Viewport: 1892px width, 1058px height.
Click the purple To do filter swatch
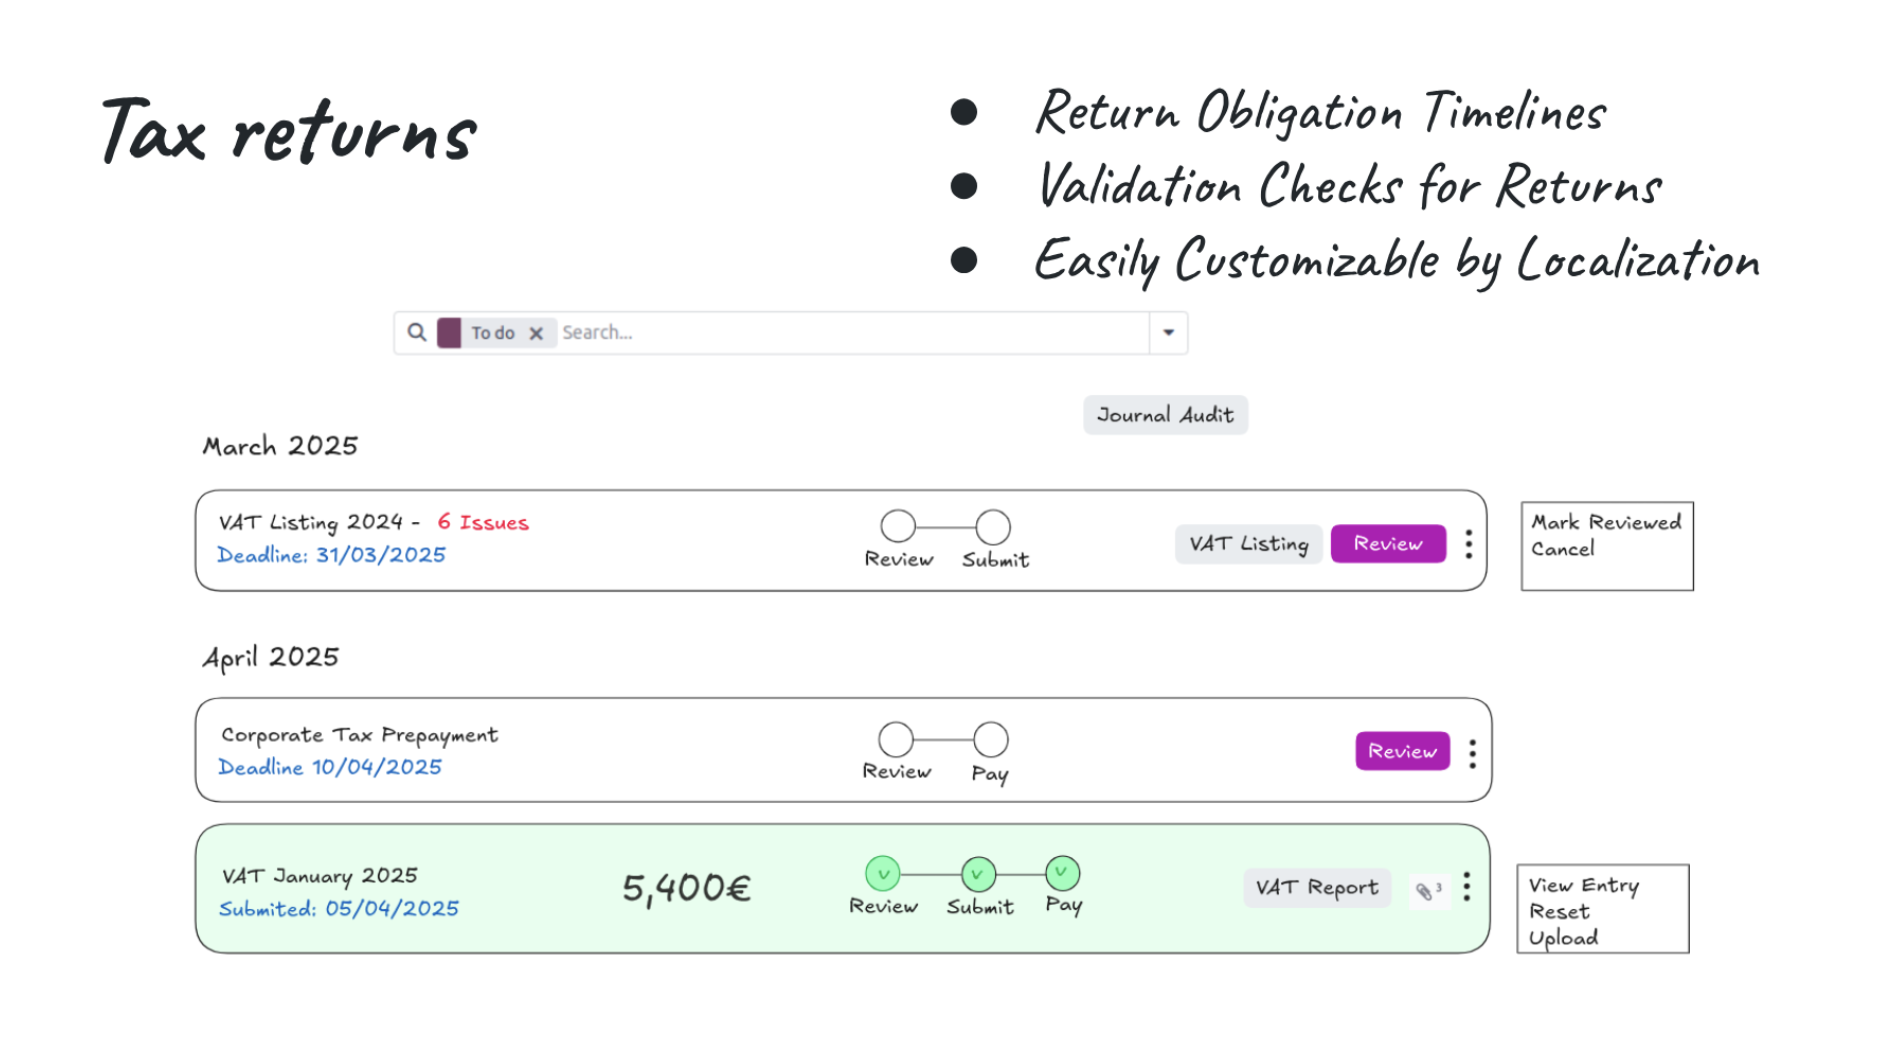(449, 332)
